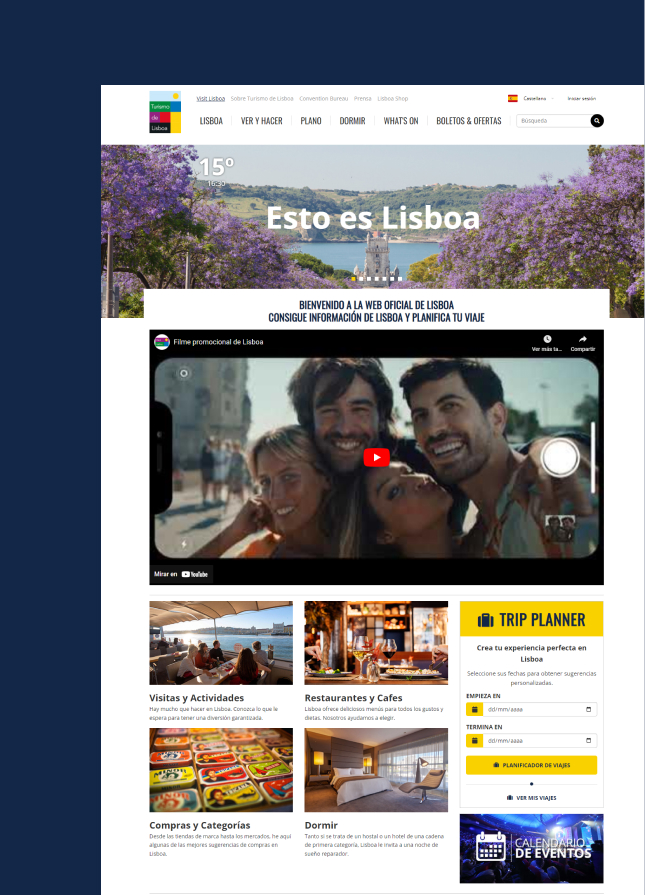Click the video's Ver más tarde clock icon
This screenshot has width=645, height=895.
[x=547, y=340]
